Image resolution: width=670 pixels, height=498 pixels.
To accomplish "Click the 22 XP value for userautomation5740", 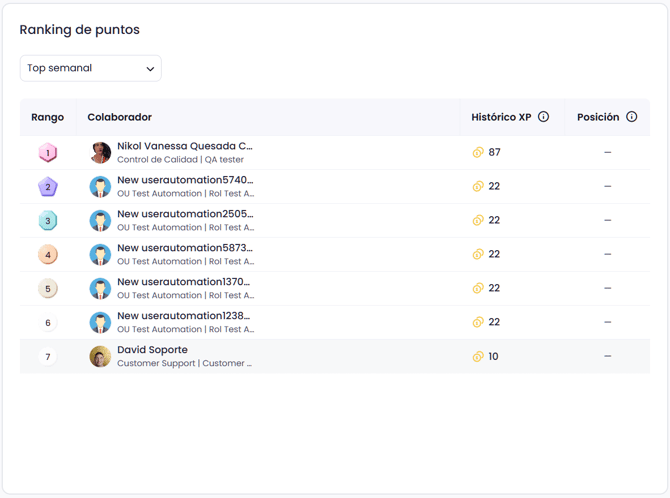I will [494, 186].
